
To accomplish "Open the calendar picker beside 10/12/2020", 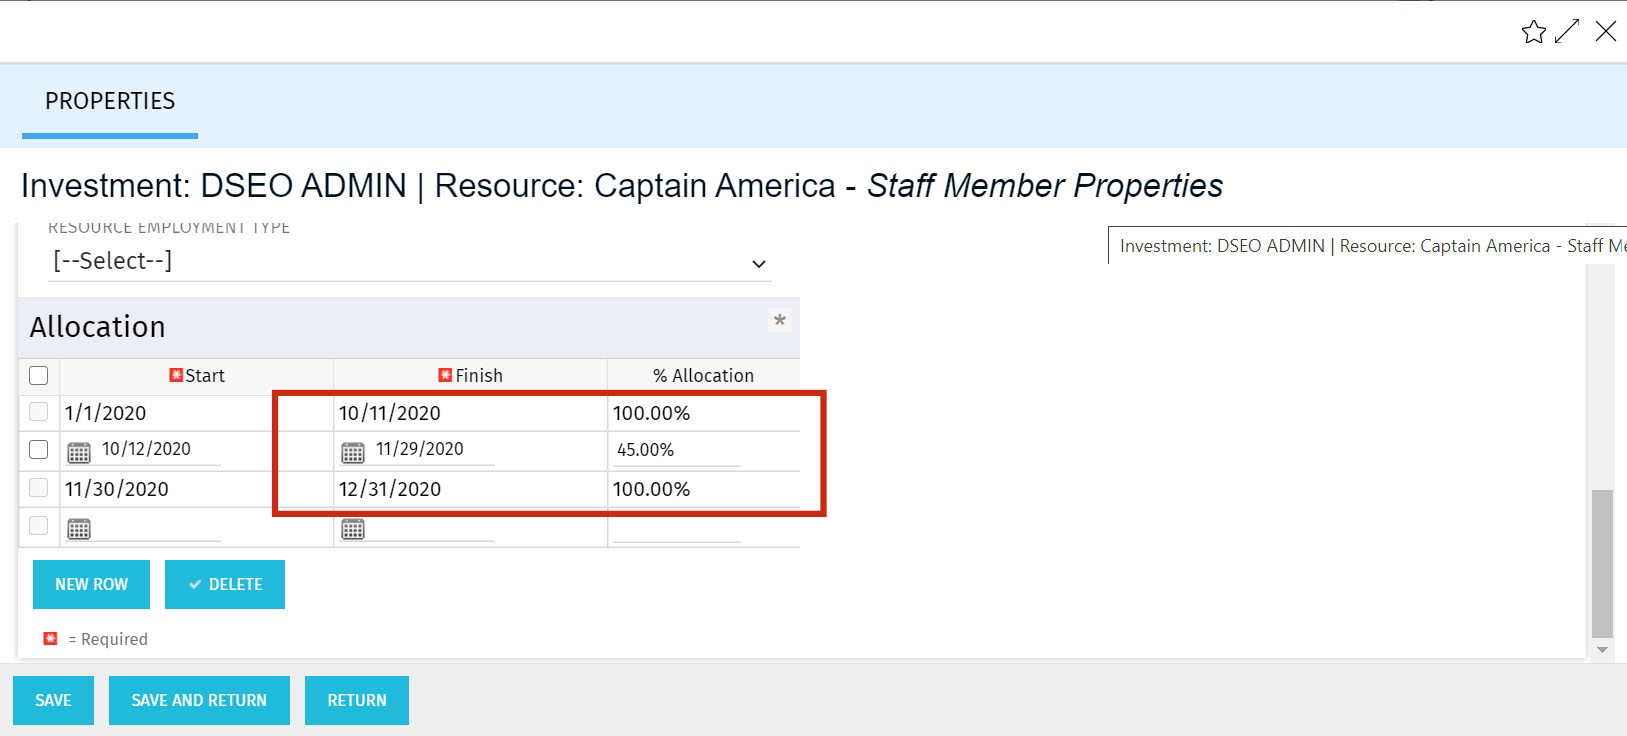I will pyautogui.click(x=78, y=452).
